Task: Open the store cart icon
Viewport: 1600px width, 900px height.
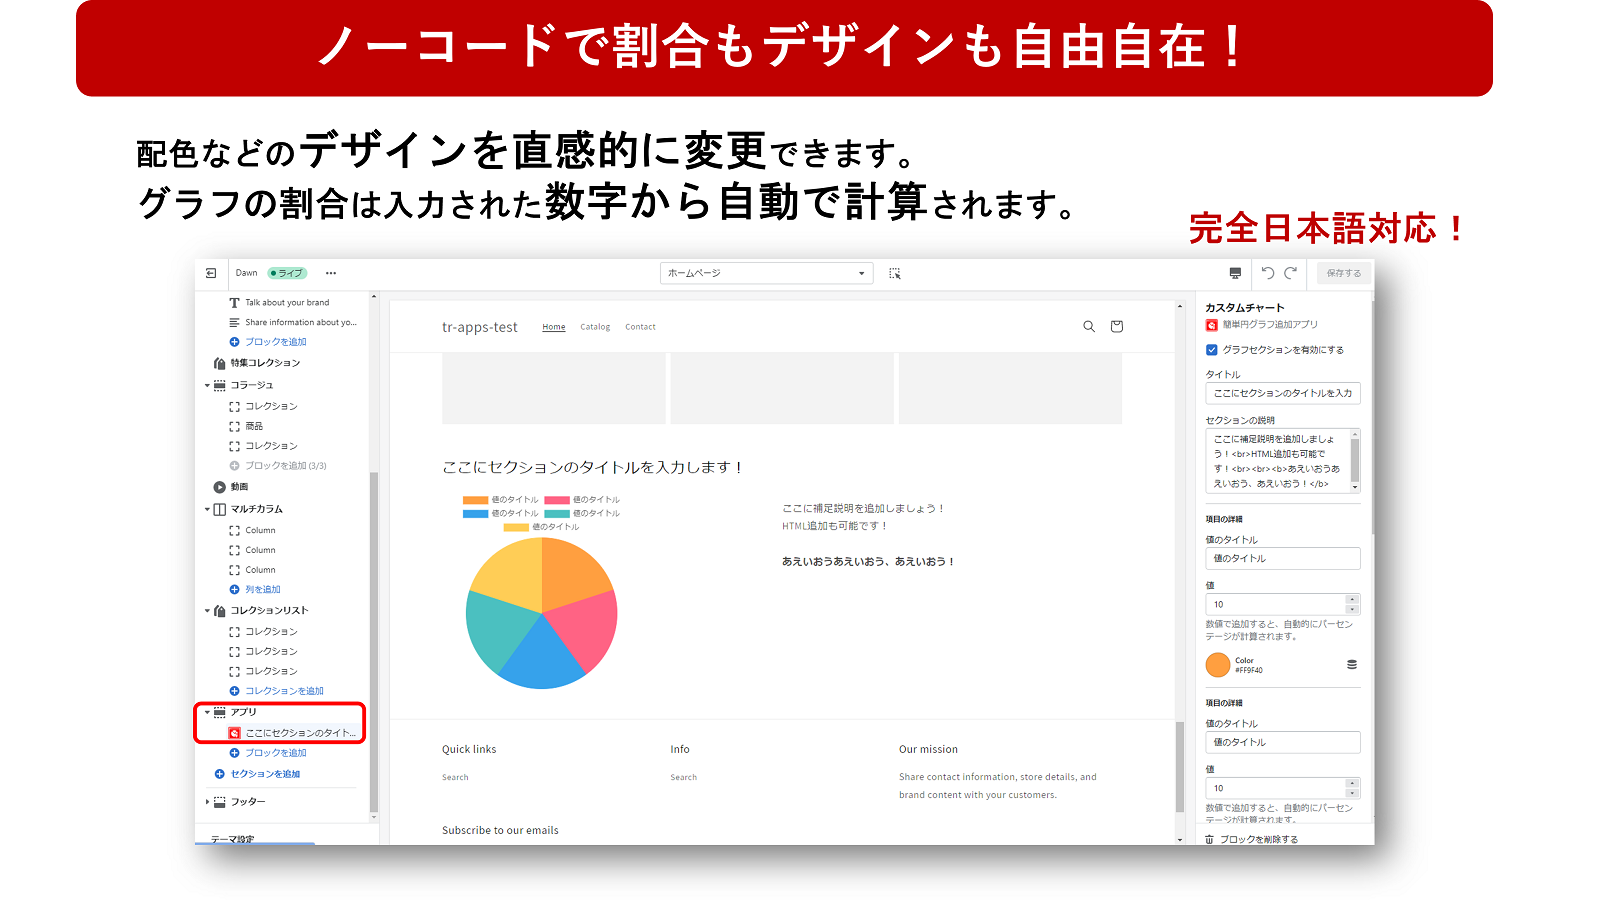Action: pyautogui.click(x=1117, y=326)
